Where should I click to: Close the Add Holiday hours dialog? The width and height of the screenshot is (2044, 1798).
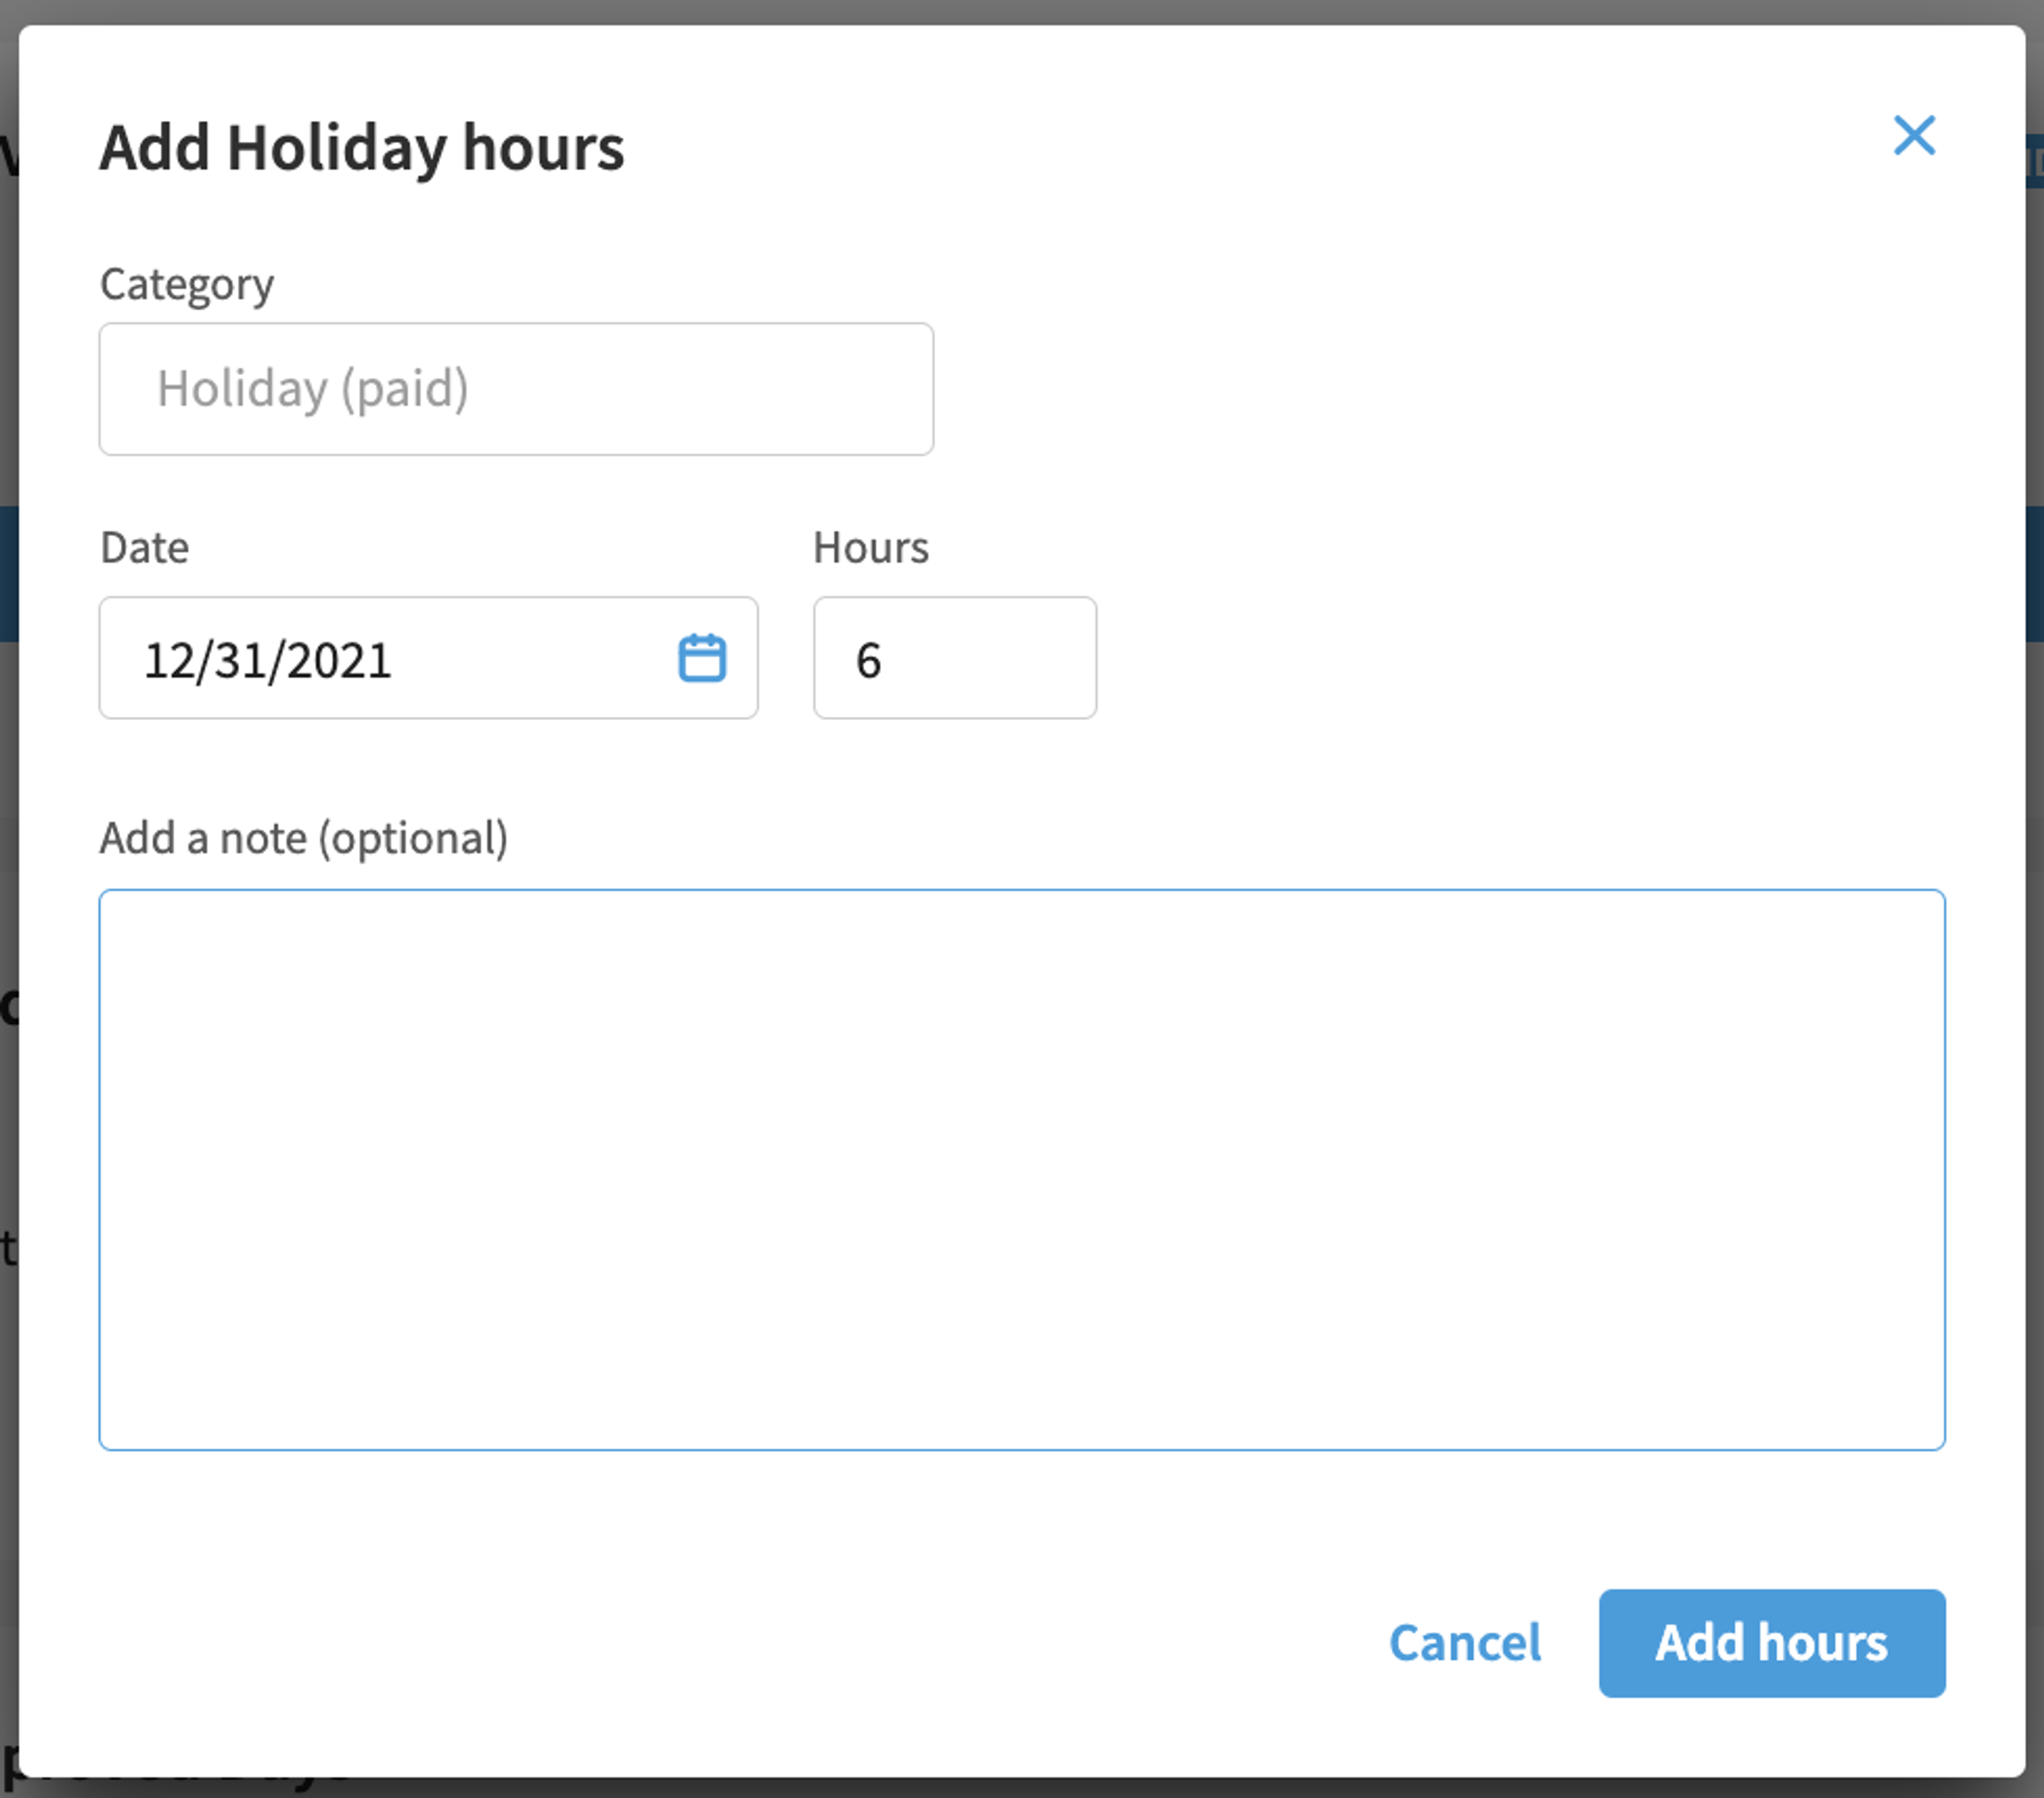[x=1914, y=135]
